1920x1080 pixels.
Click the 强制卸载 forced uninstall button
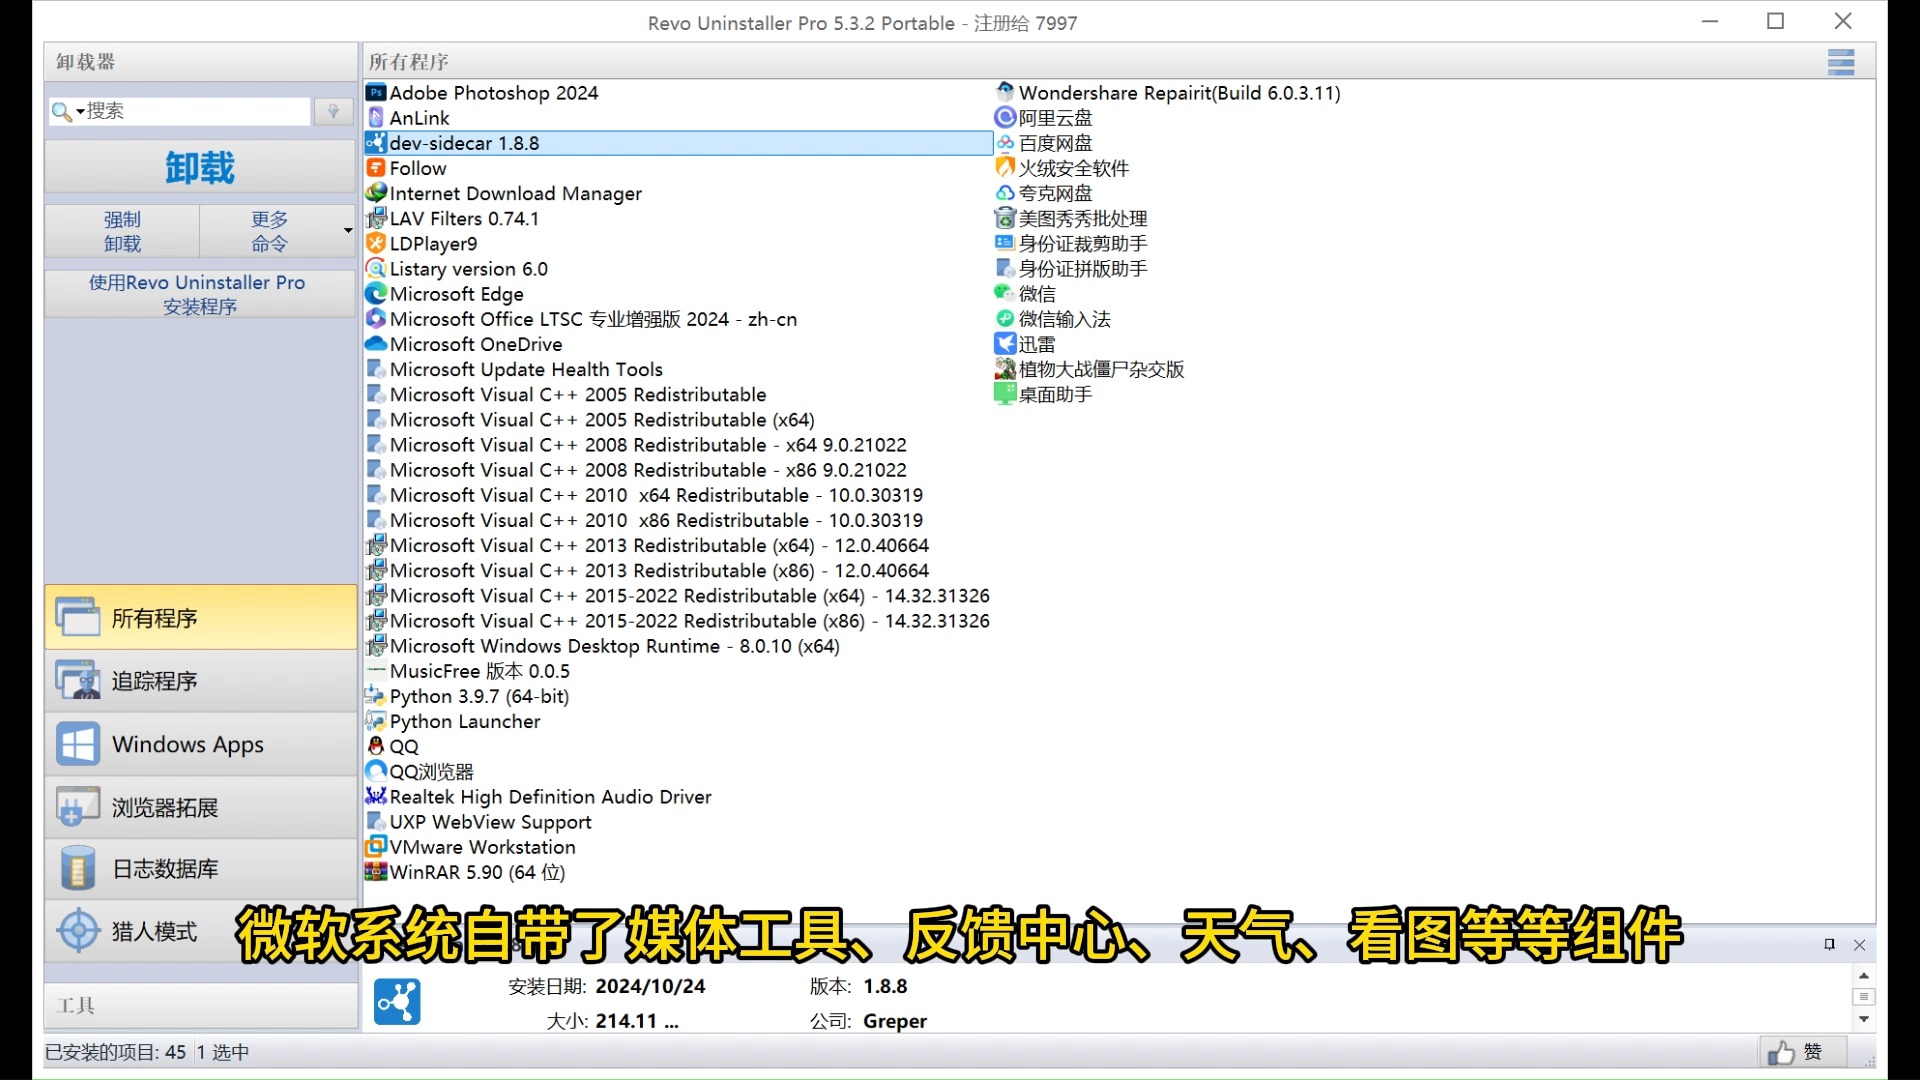coord(122,231)
